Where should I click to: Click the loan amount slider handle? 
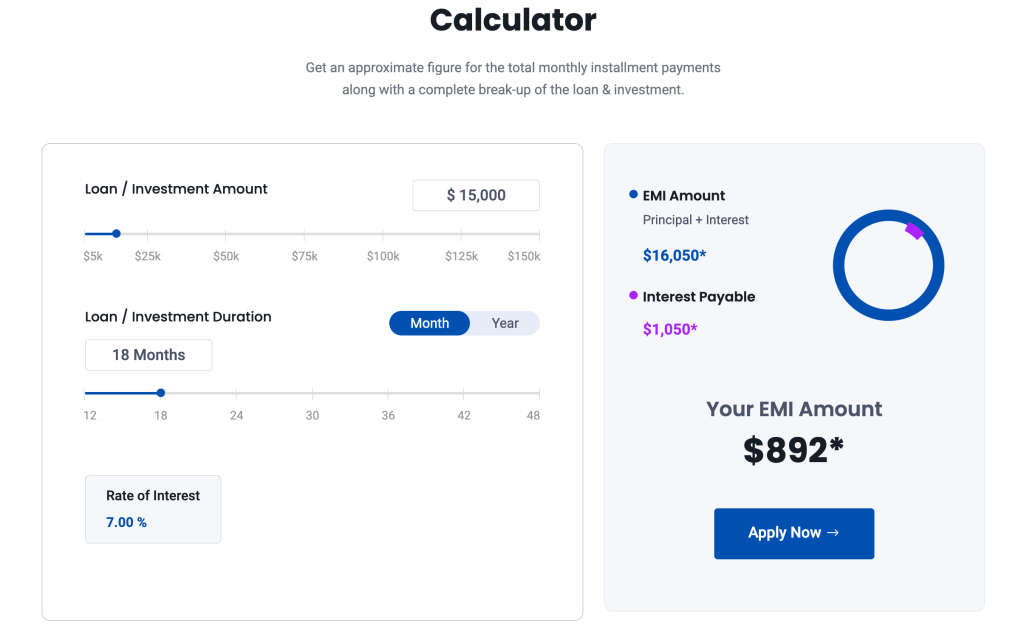(x=116, y=234)
